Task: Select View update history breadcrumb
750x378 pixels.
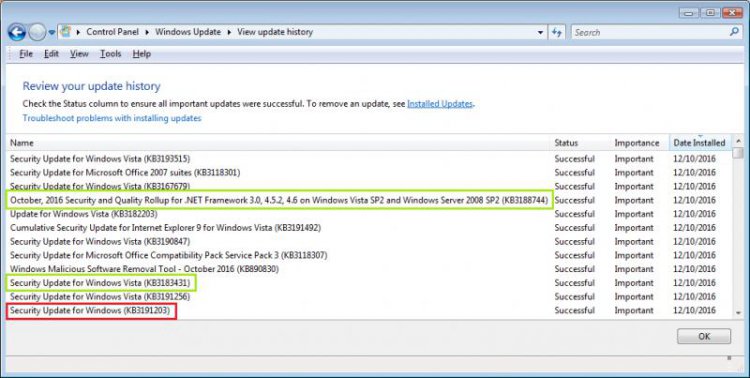Action: (x=275, y=32)
